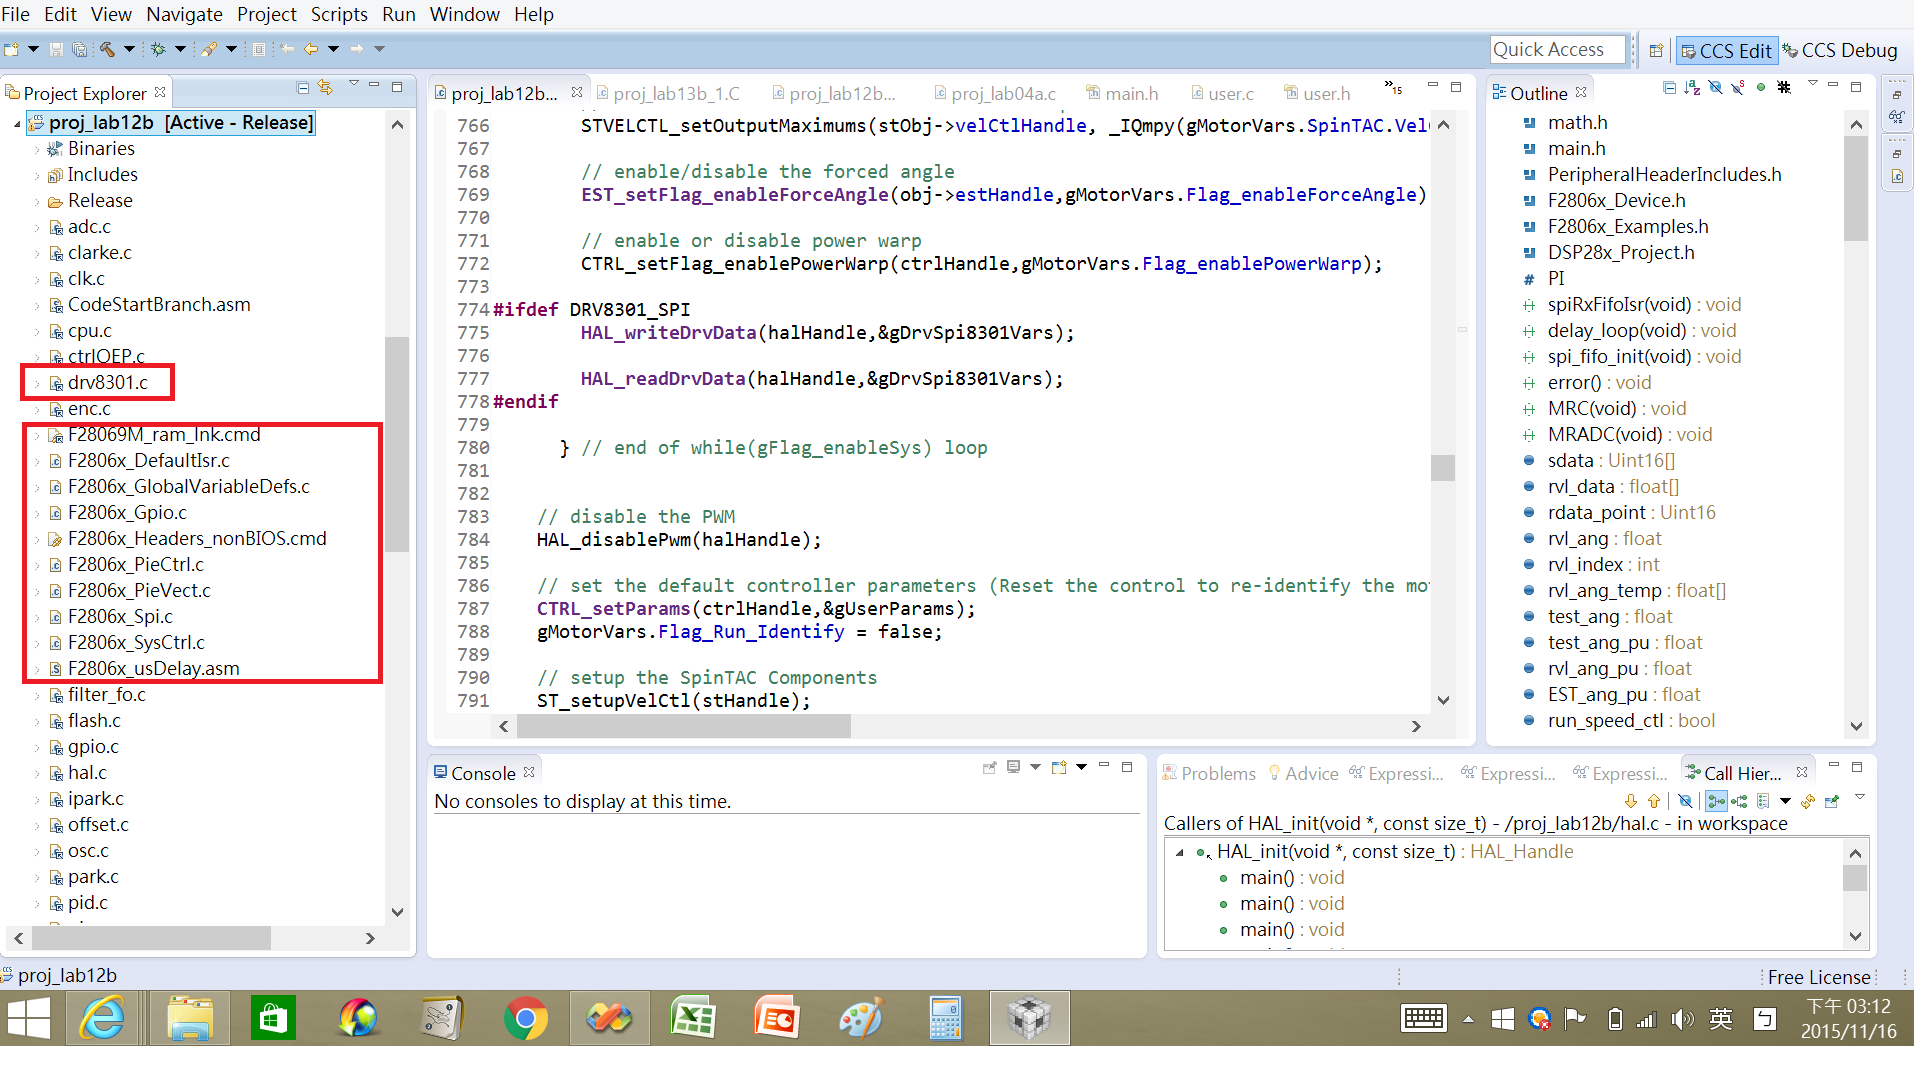Viewport: 1920px width, 1080px height.
Task: Select spi_fifo_init(void) in the Outline
Action: (1644, 356)
